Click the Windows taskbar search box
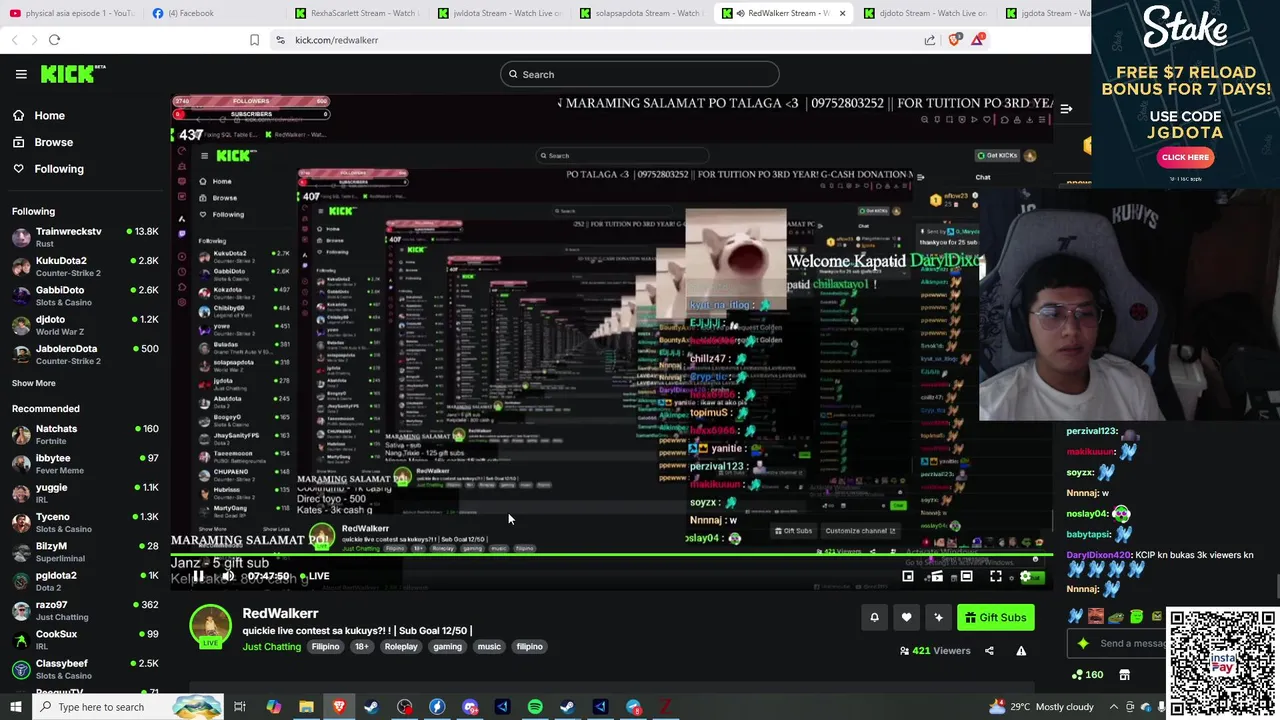Viewport: 1280px width, 720px height. 130,707
